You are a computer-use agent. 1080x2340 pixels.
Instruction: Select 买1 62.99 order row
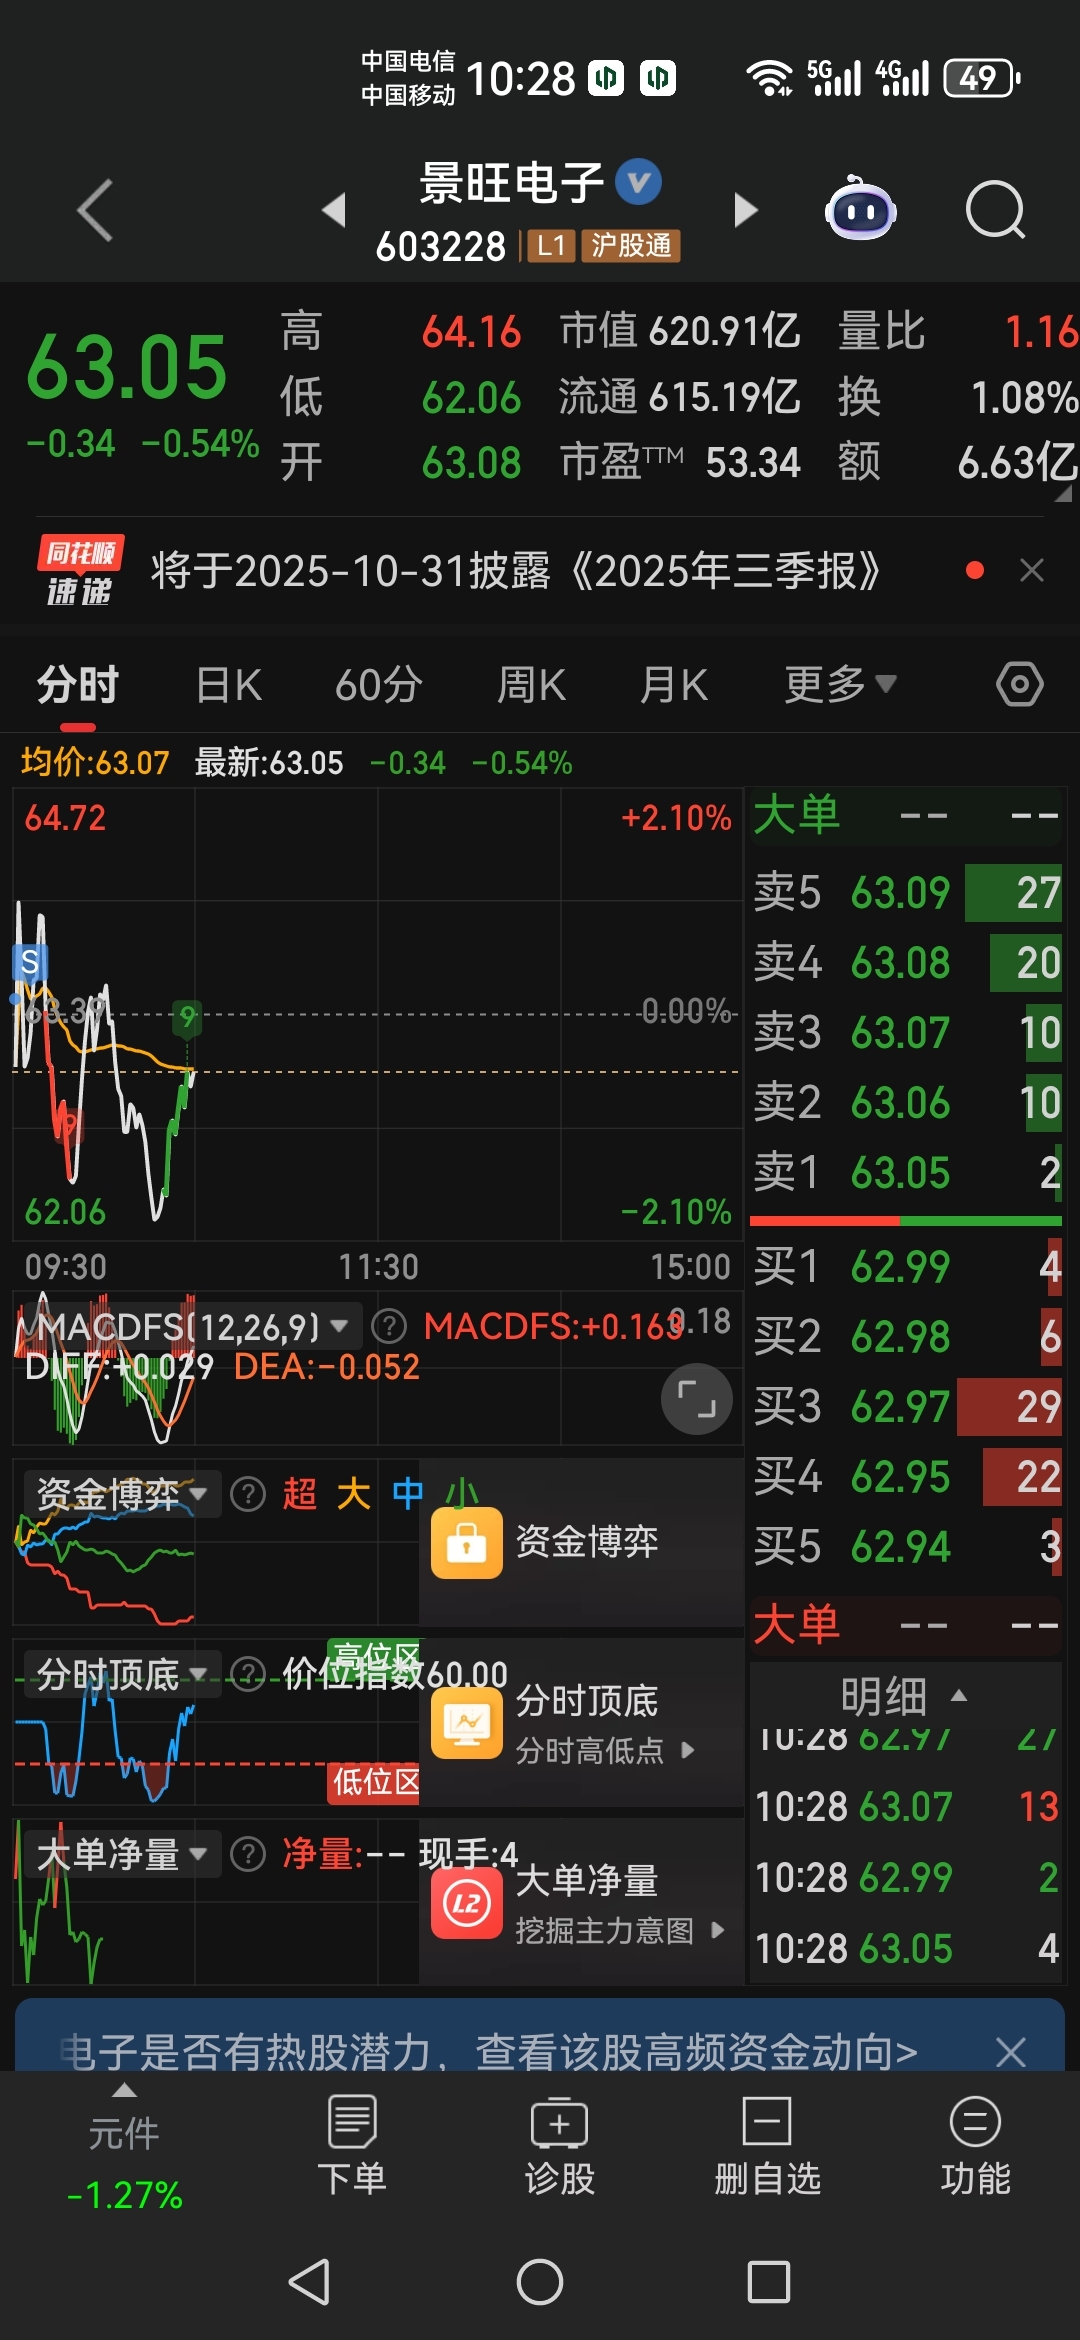coord(906,1267)
